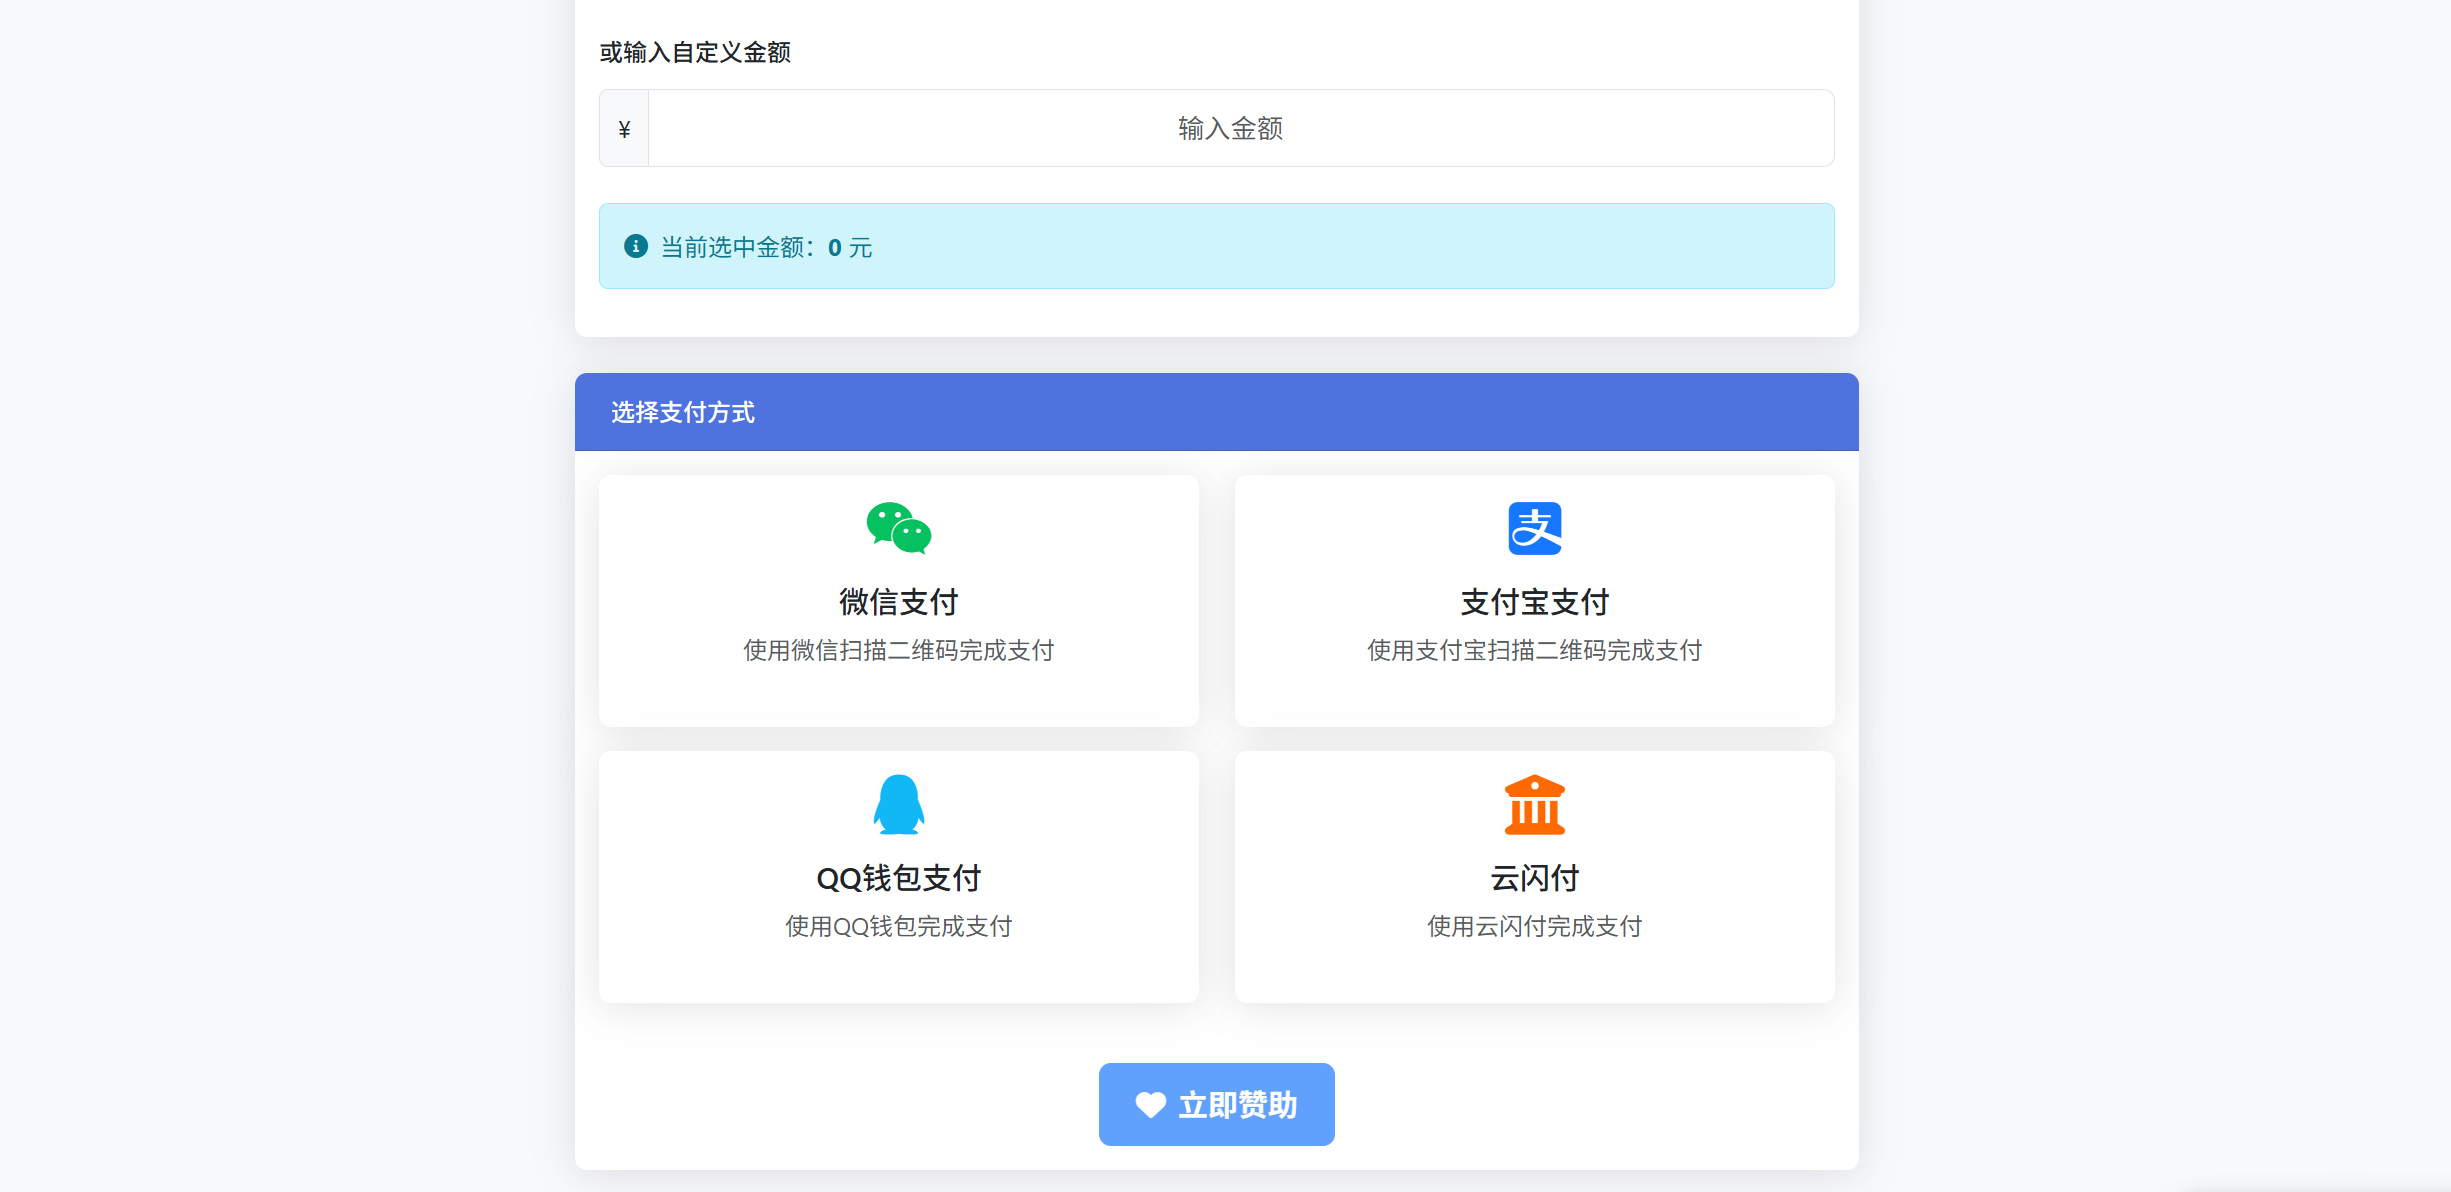
Task: Click the 选择支付方式 header bar
Action: click(x=1216, y=412)
